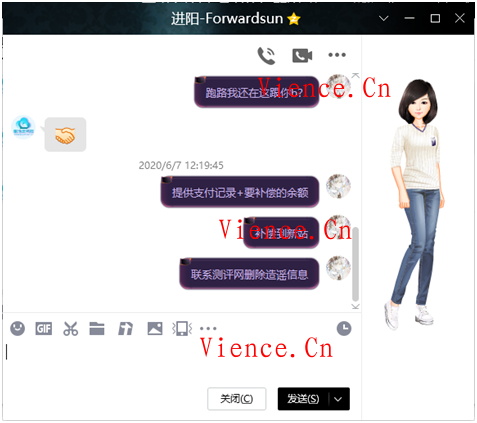The width and height of the screenshot is (477, 423).
Task: Minimize the chat window
Action: click(409, 18)
